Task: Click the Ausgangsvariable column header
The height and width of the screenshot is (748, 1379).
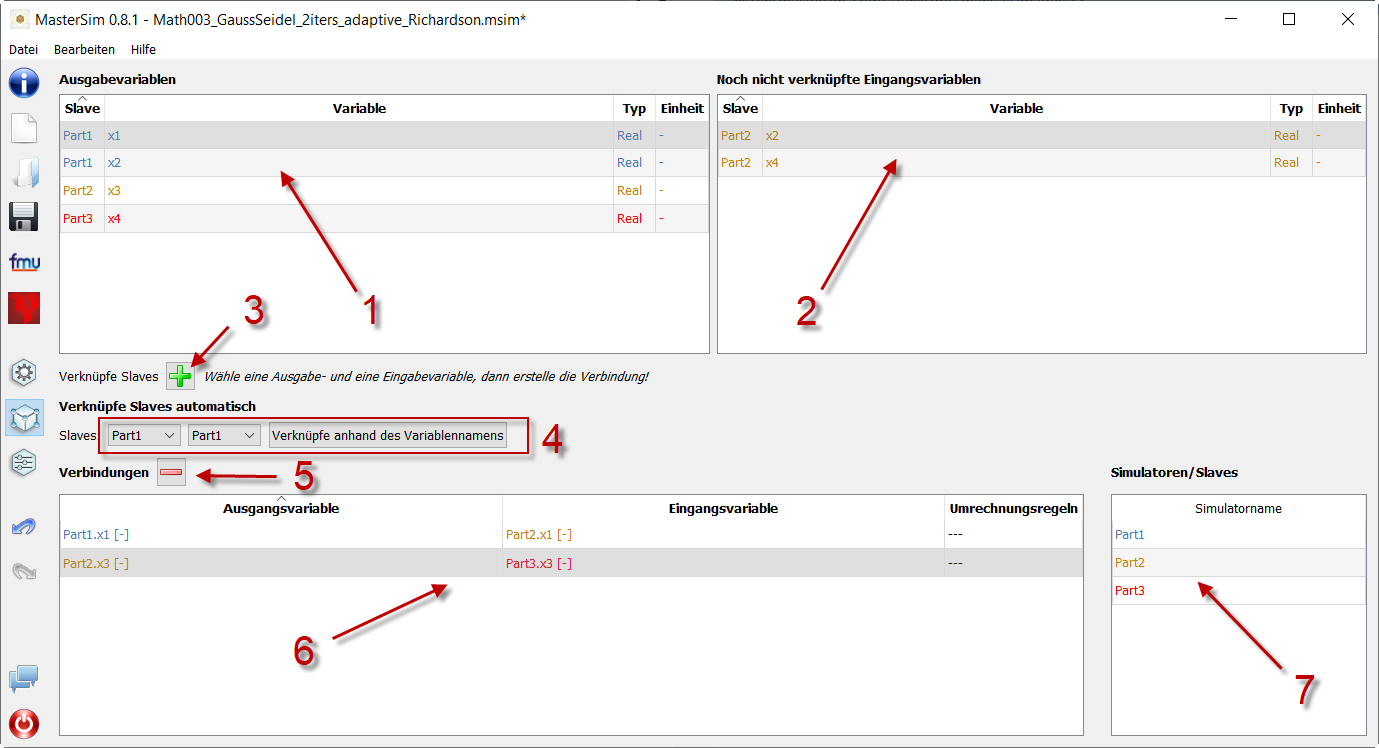Action: [281, 508]
